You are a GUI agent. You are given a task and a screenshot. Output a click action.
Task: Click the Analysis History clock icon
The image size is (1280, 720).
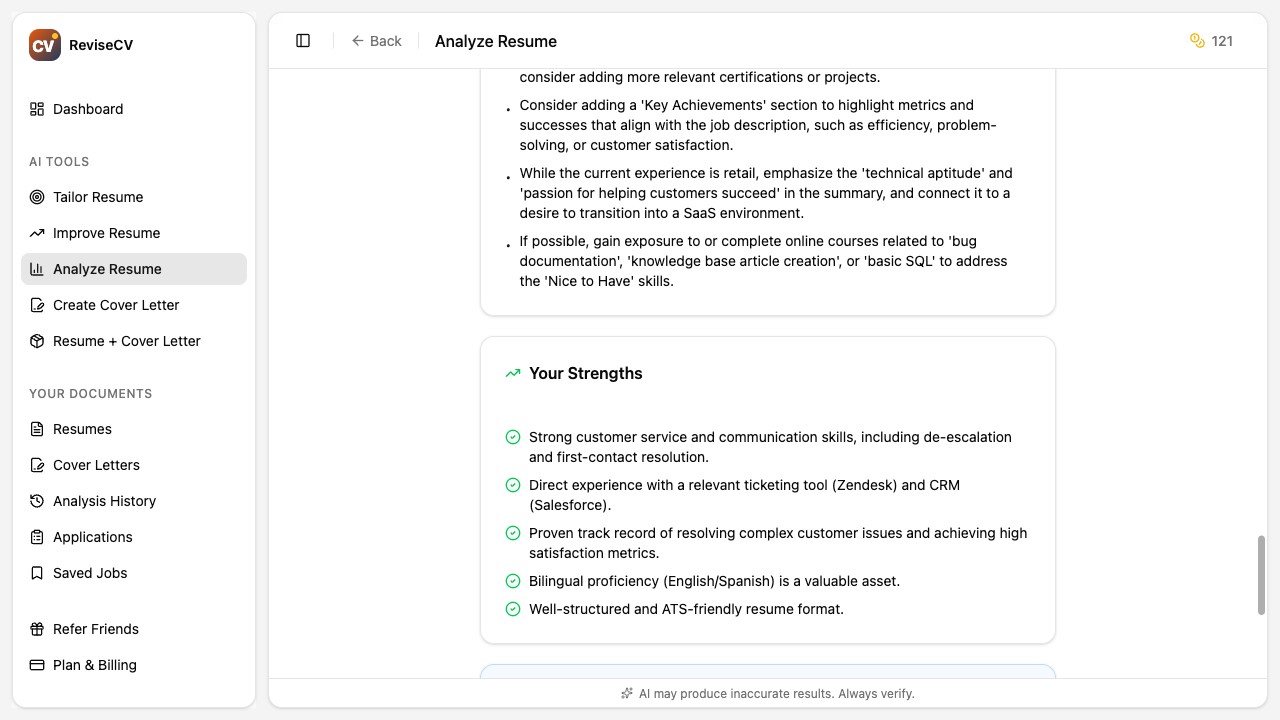[37, 501]
